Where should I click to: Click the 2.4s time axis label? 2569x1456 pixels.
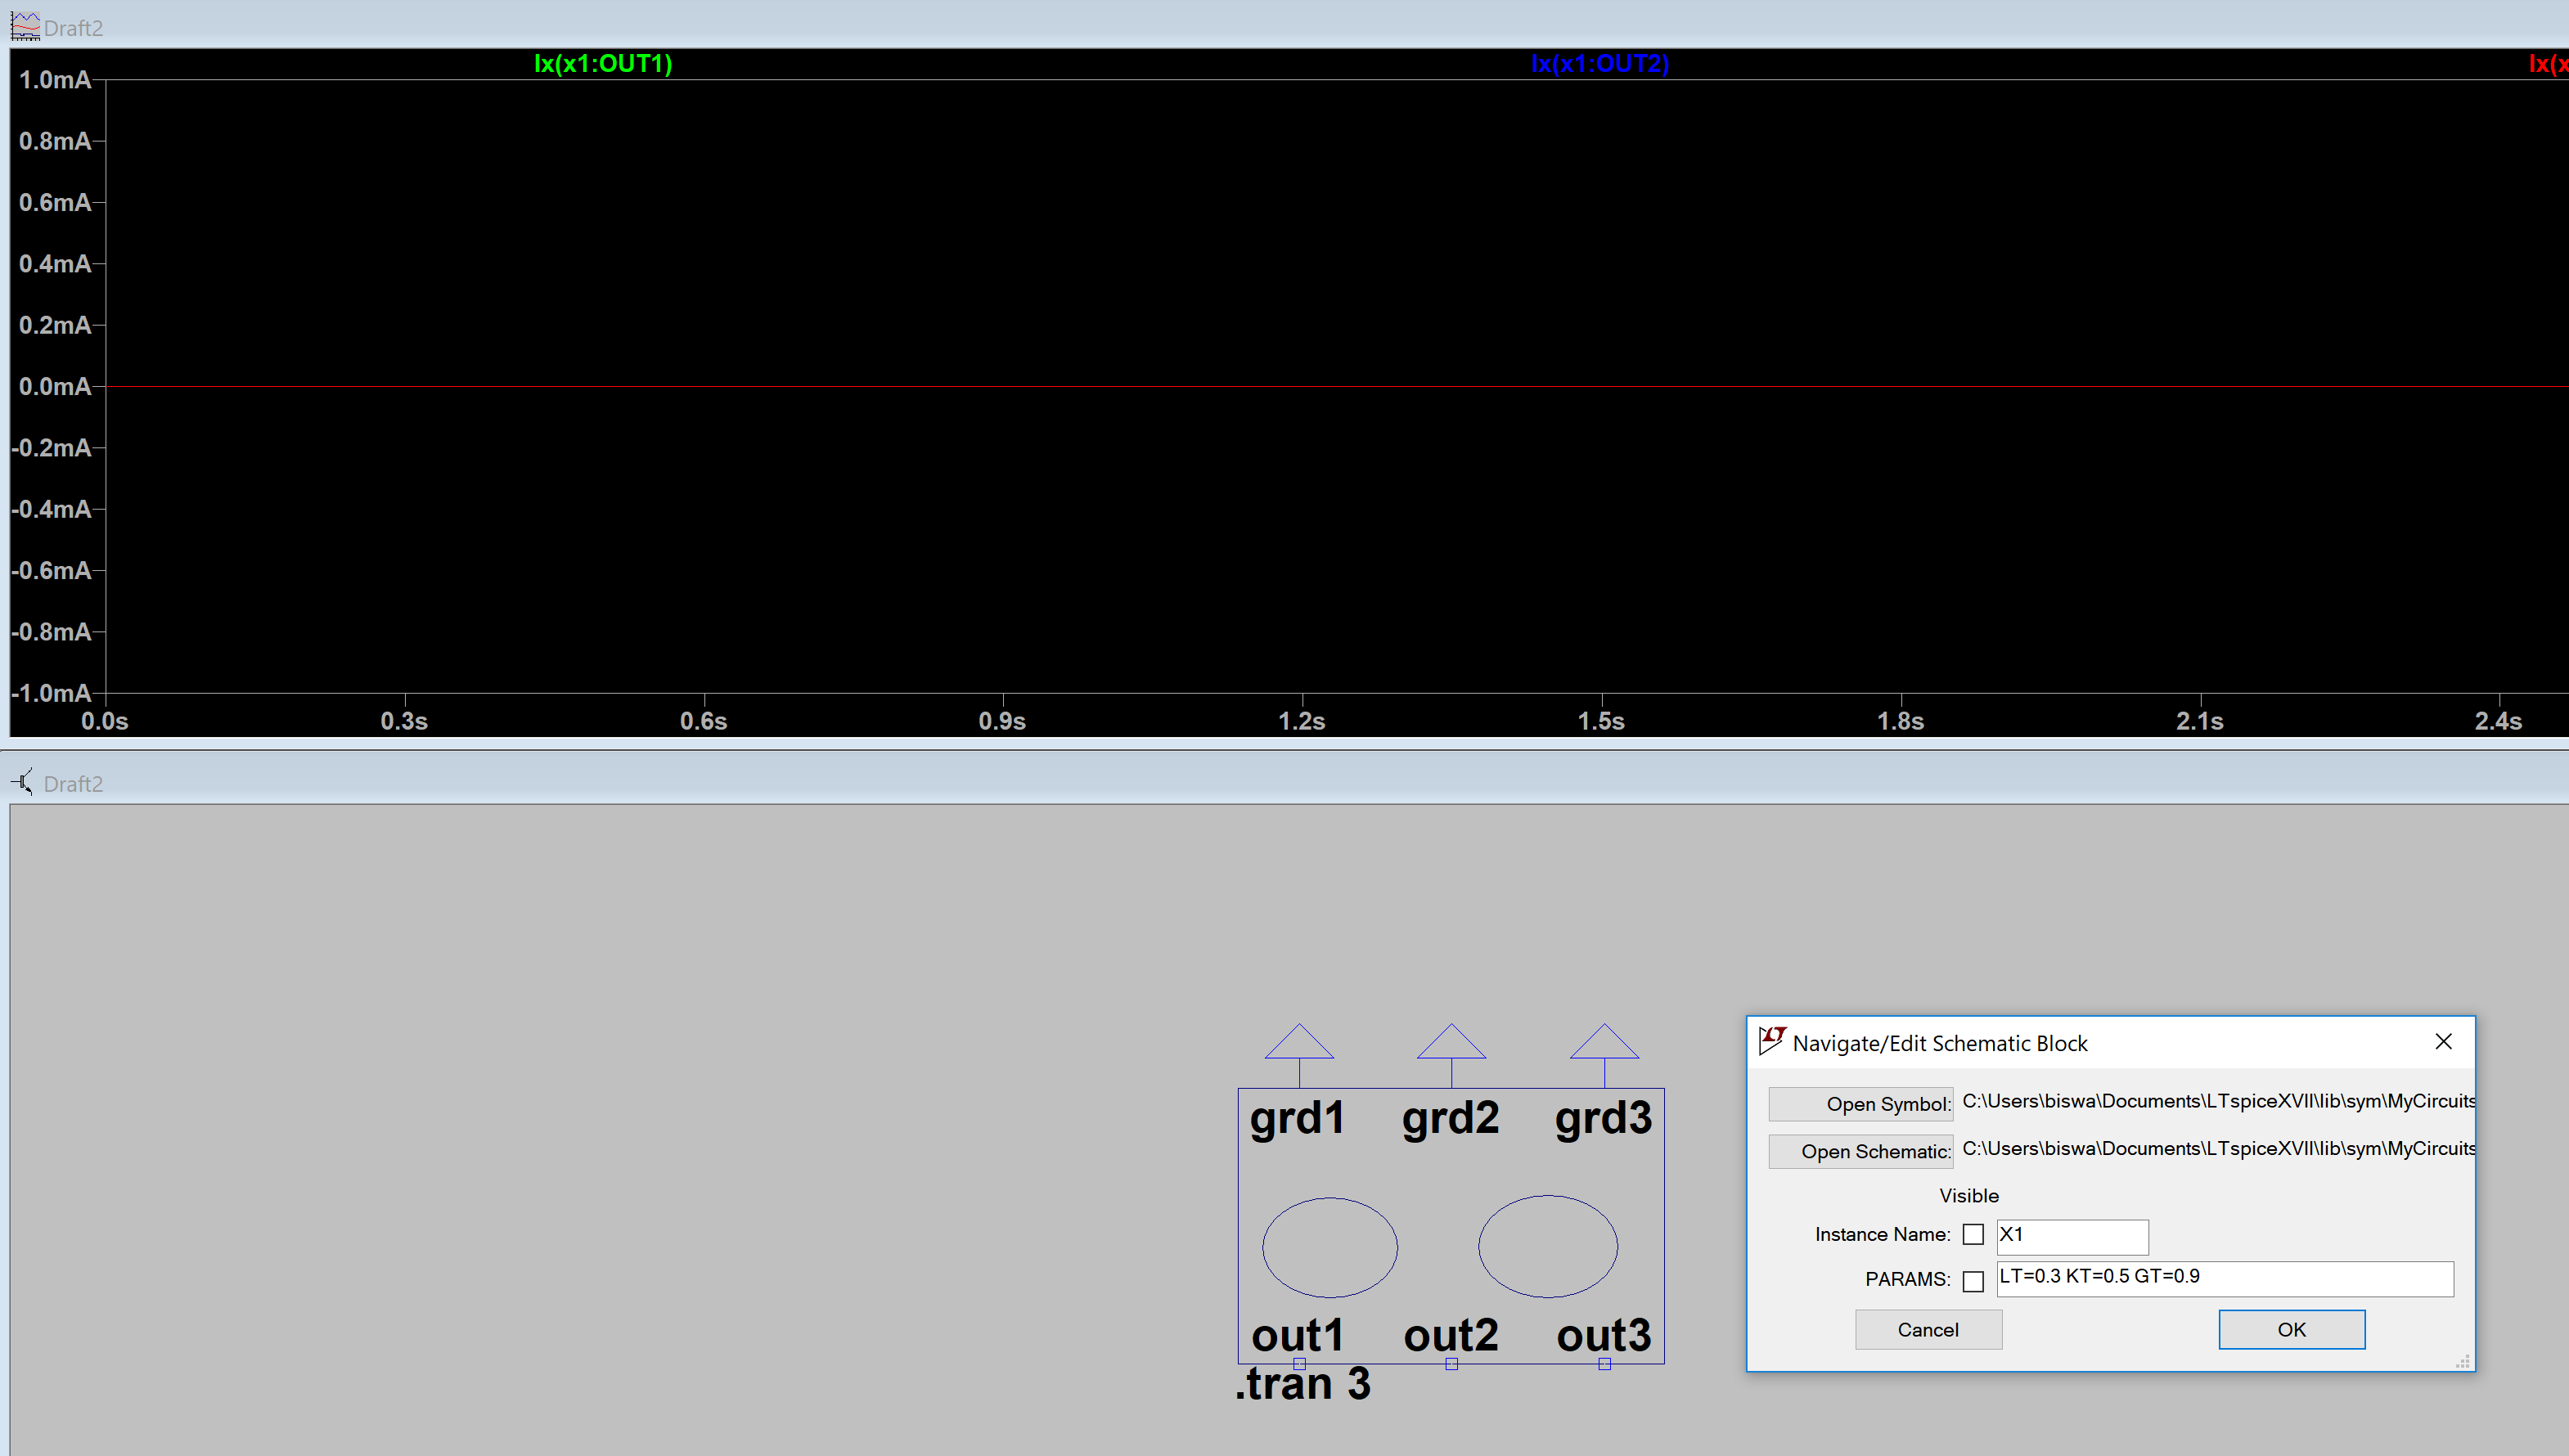[2498, 721]
